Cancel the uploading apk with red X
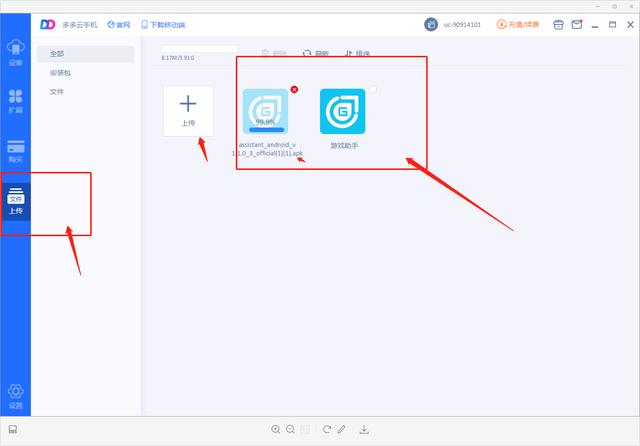 click(294, 89)
